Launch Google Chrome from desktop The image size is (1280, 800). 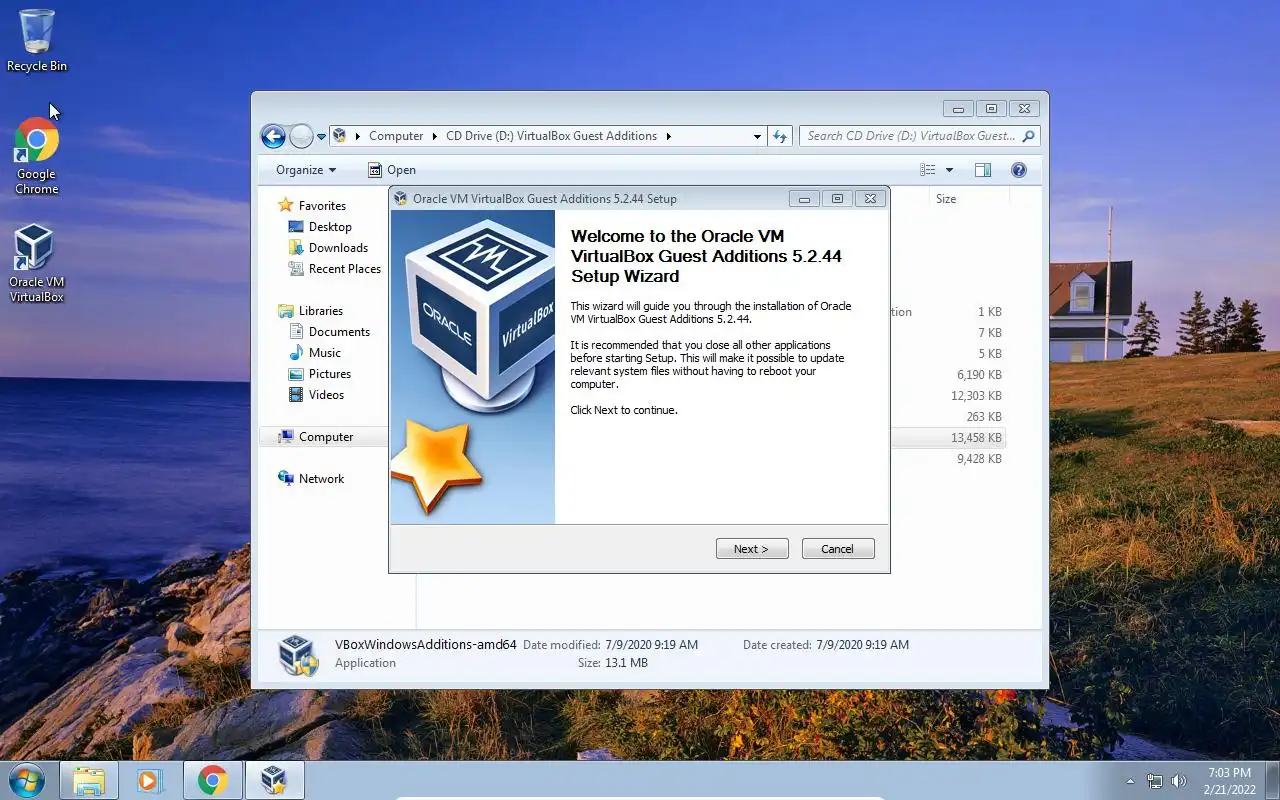click(x=37, y=157)
